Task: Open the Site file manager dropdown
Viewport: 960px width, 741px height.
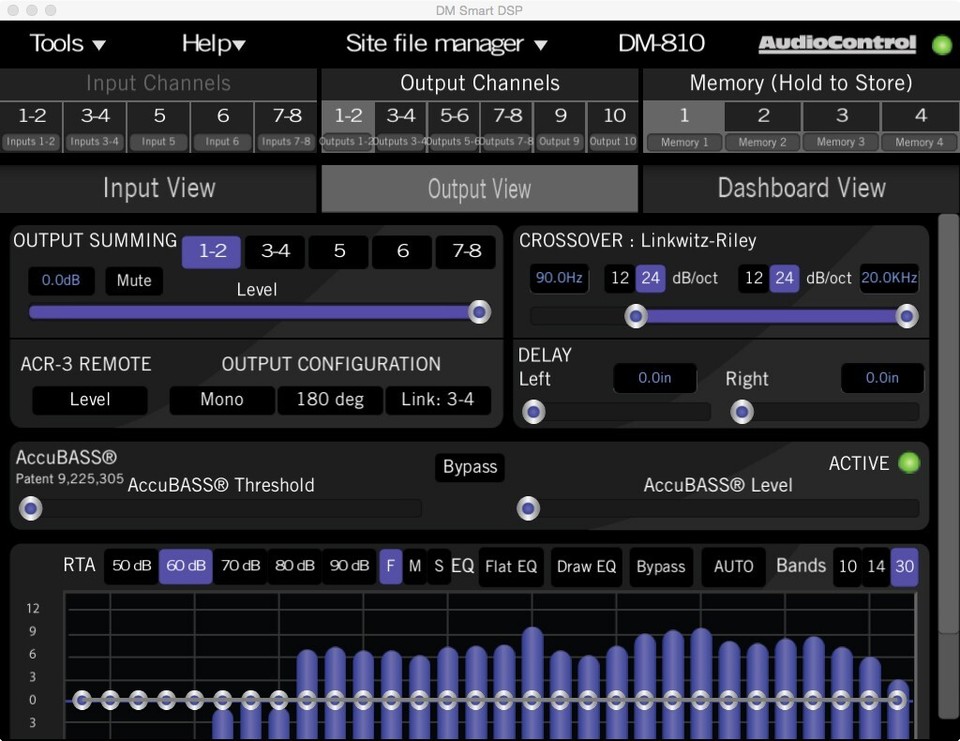Action: (443, 44)
